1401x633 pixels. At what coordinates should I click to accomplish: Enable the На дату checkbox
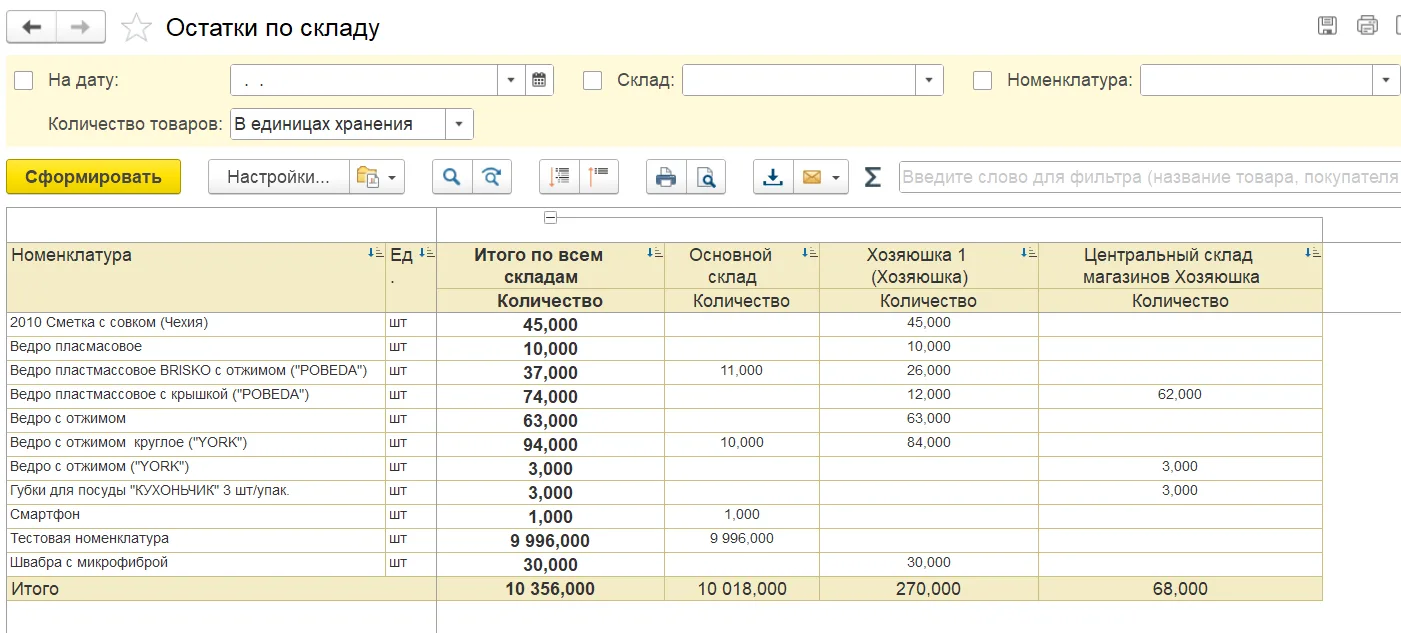pyautogui.click(x=24, y=81)
